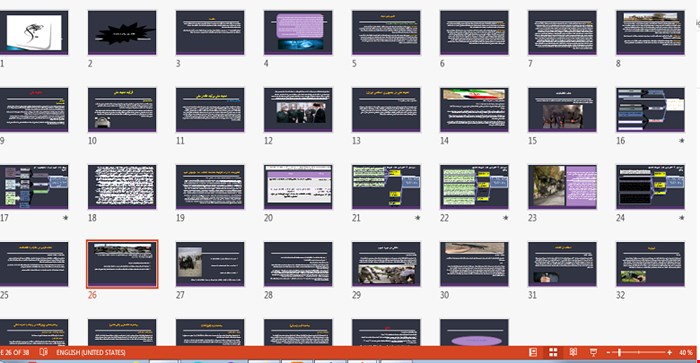The width and height of the screenshot is (700, 363).
Task: Open zoom dialog via 40% label
Action: point(686,352)
